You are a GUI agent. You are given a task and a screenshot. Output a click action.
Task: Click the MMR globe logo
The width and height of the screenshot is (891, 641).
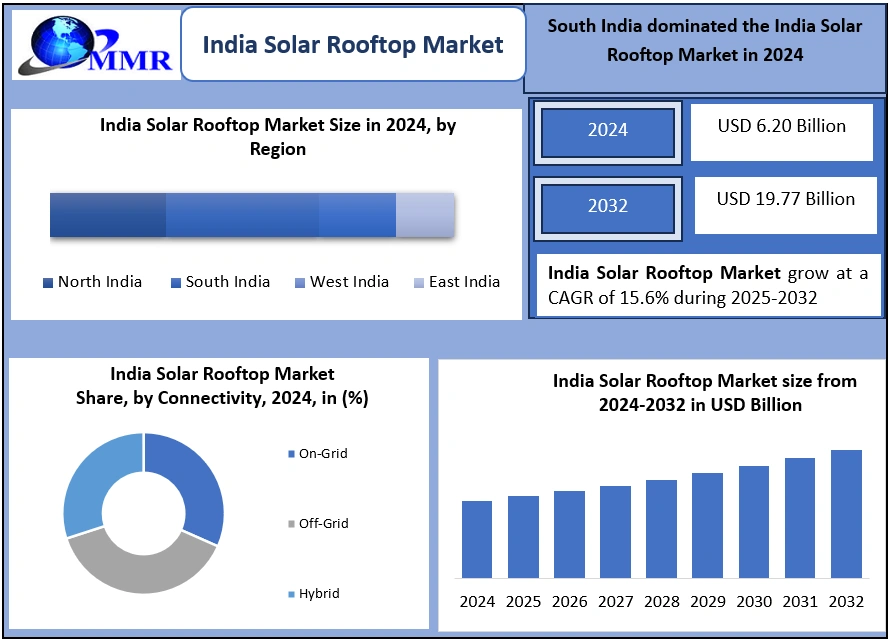[x=92, y=45]
